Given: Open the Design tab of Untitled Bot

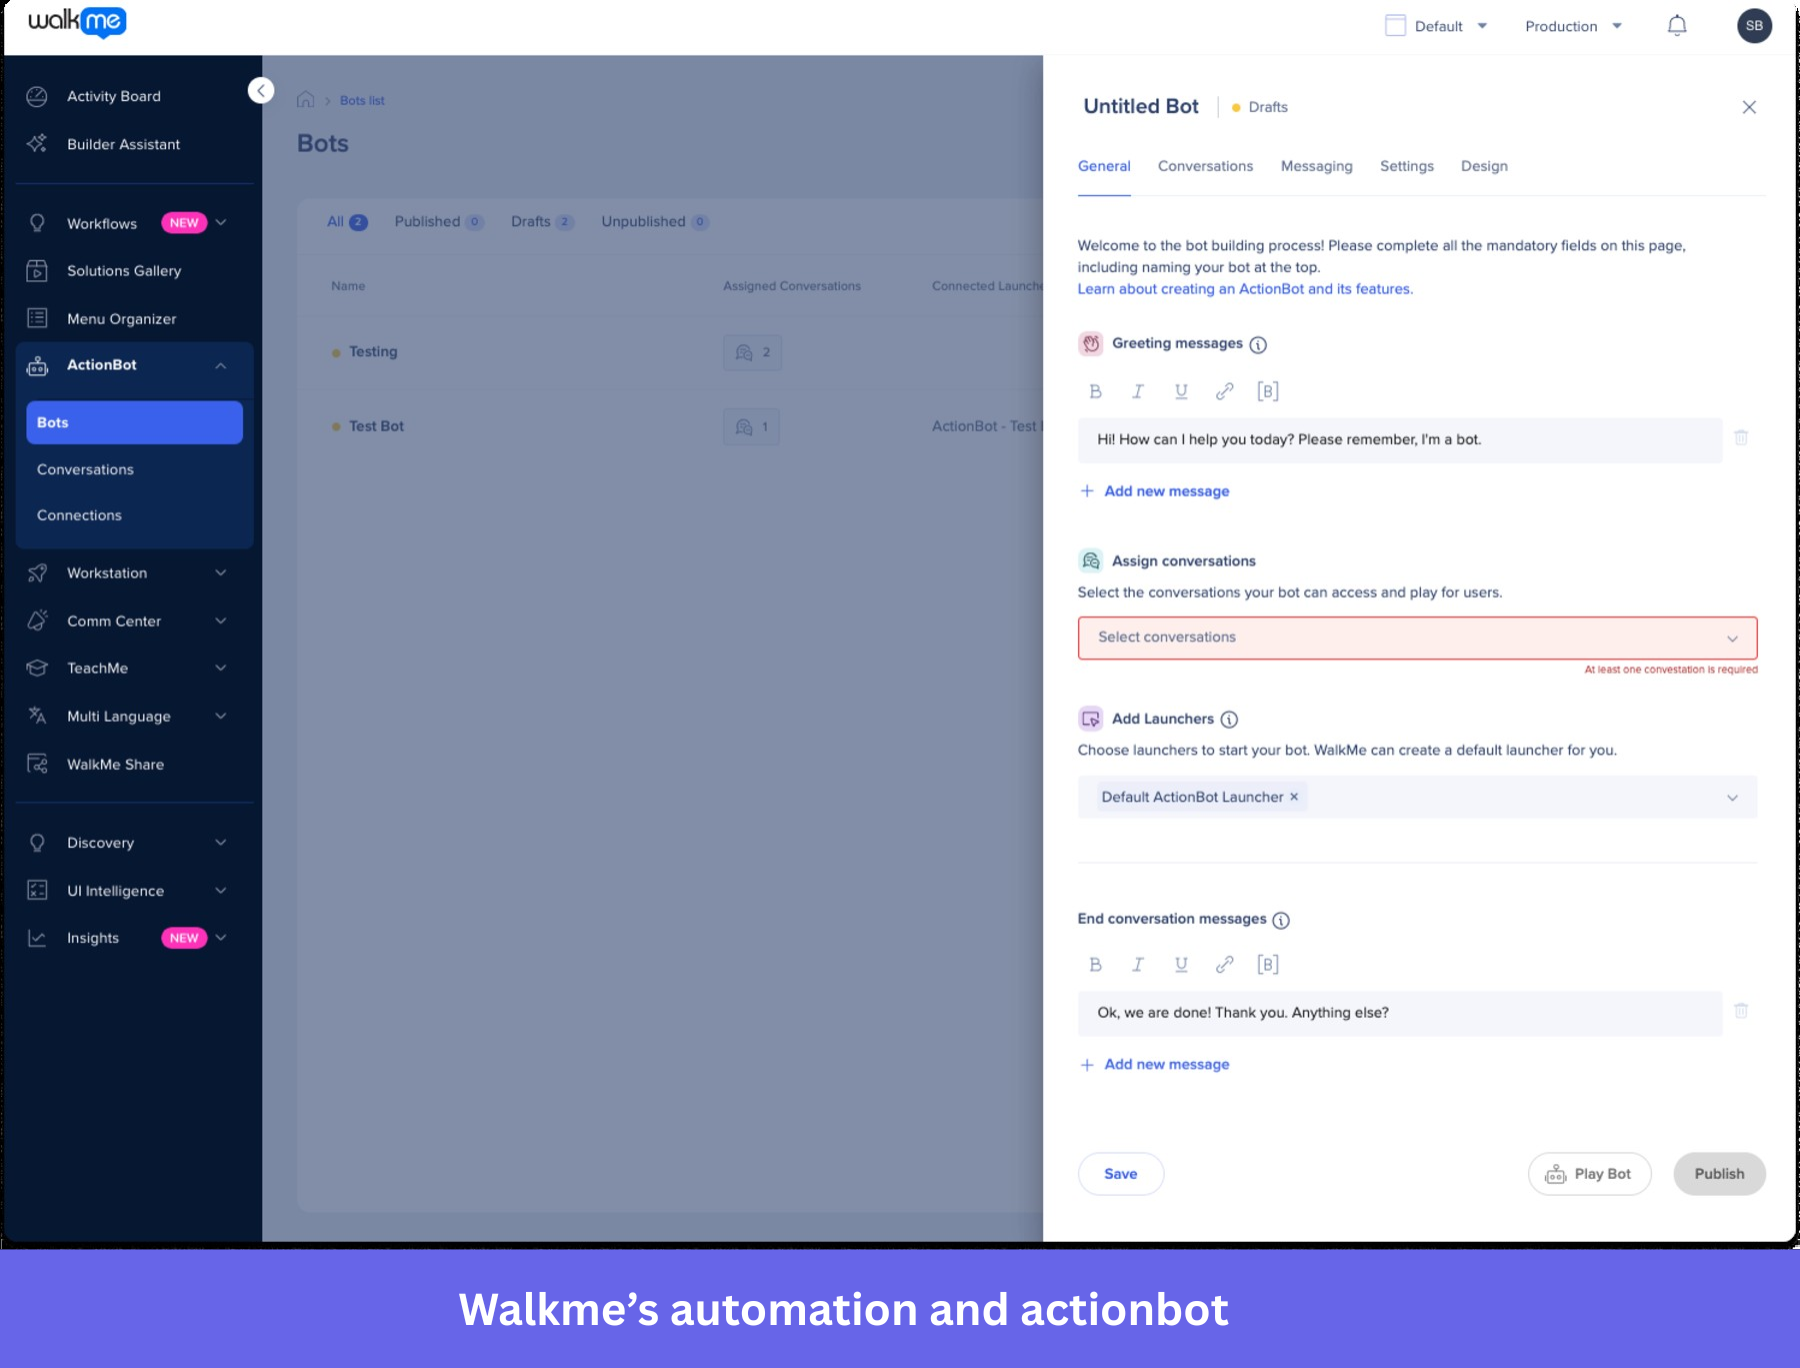Looking at the screenshot, I should tap(1484, 166).
